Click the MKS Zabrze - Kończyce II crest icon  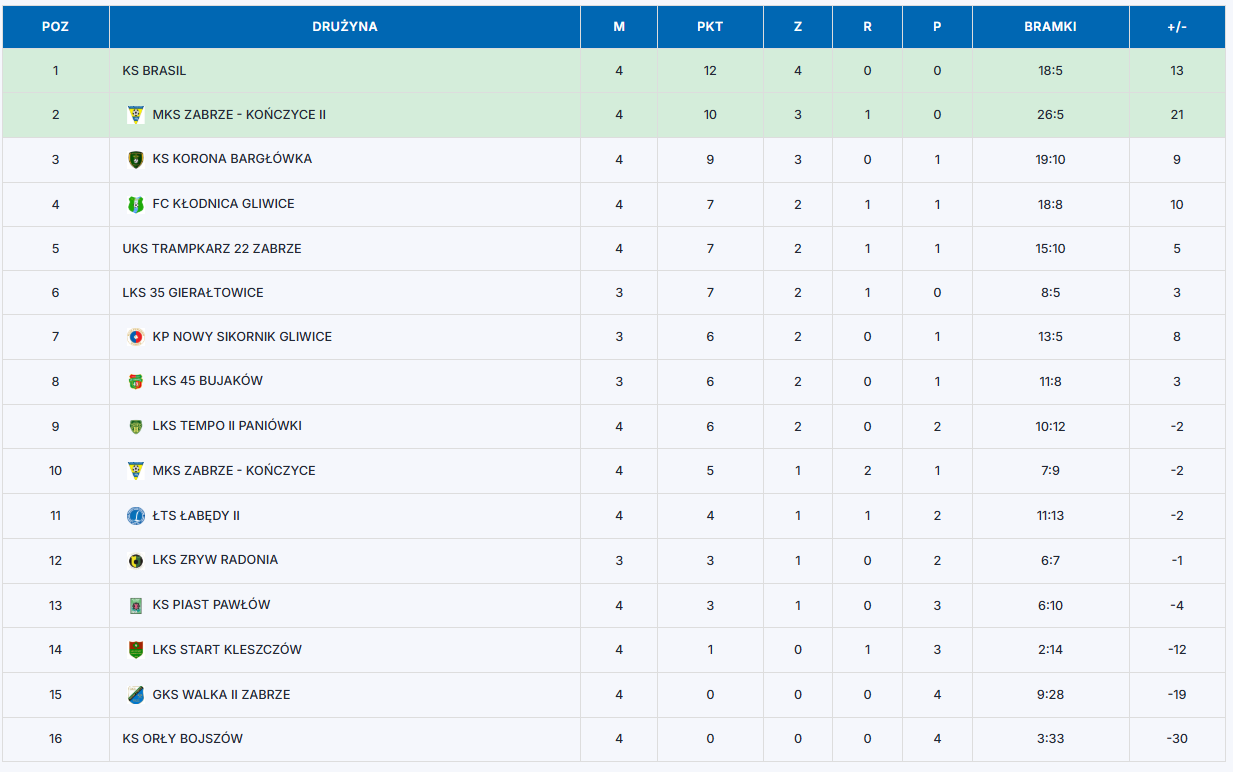[135, 115]
